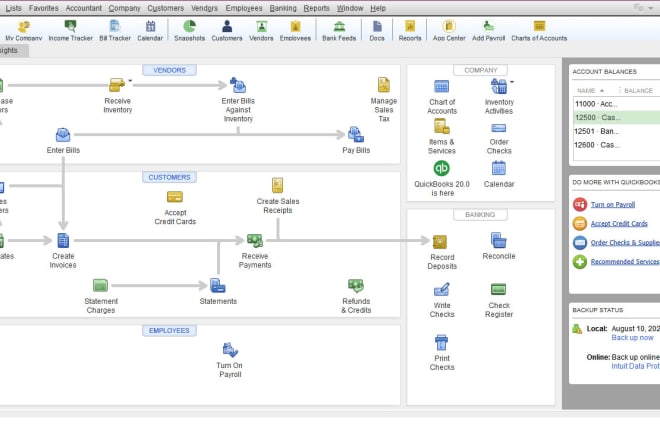660x440 pixels.
Task: Click Employees toolbar icon
Action: pyautogui.click(x=295, y=31)
